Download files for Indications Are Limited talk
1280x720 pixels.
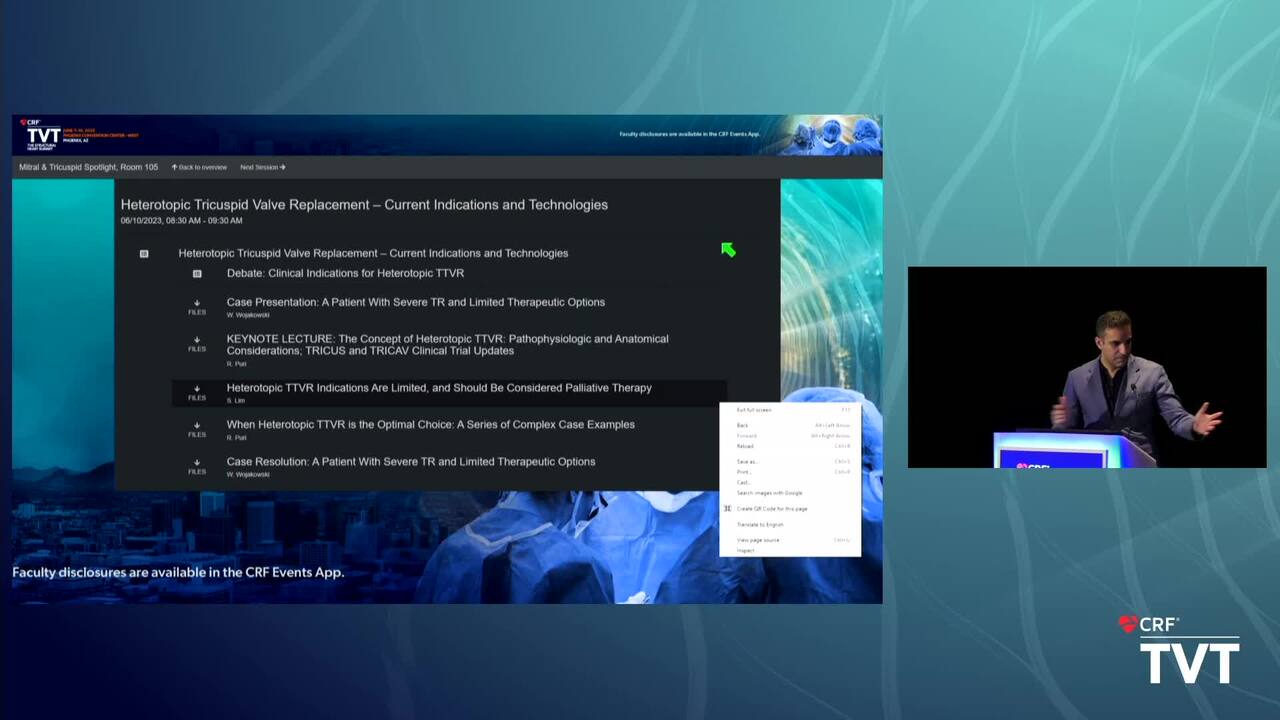(x=197, y=393)
